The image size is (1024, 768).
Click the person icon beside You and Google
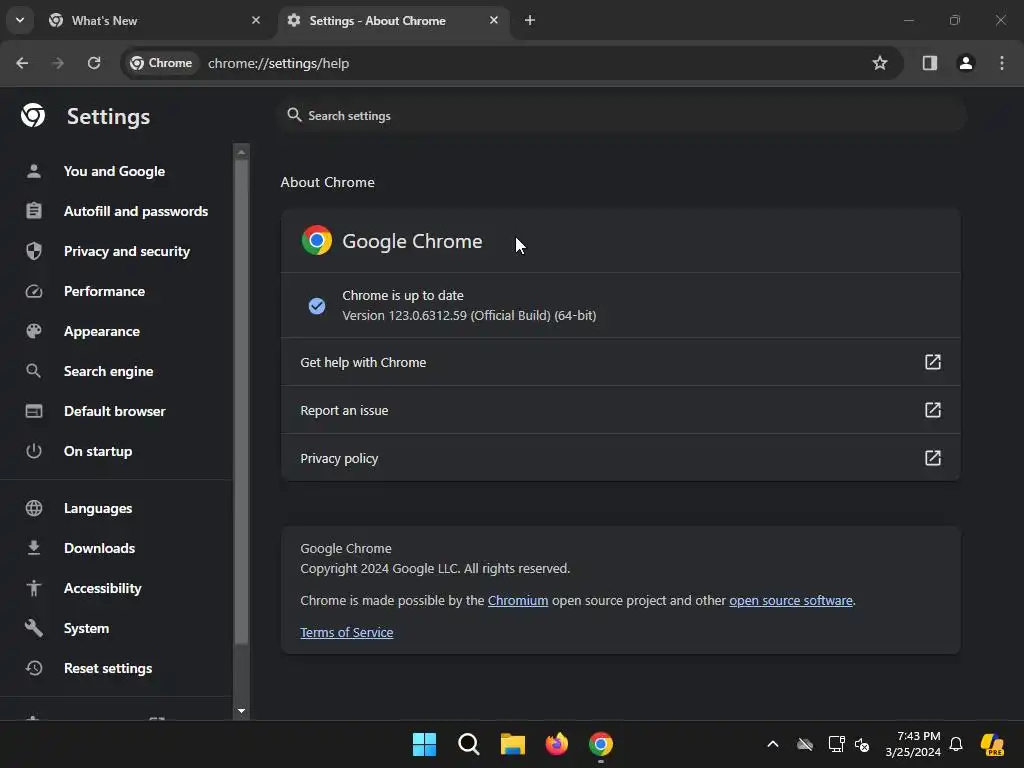pos(34,171)
